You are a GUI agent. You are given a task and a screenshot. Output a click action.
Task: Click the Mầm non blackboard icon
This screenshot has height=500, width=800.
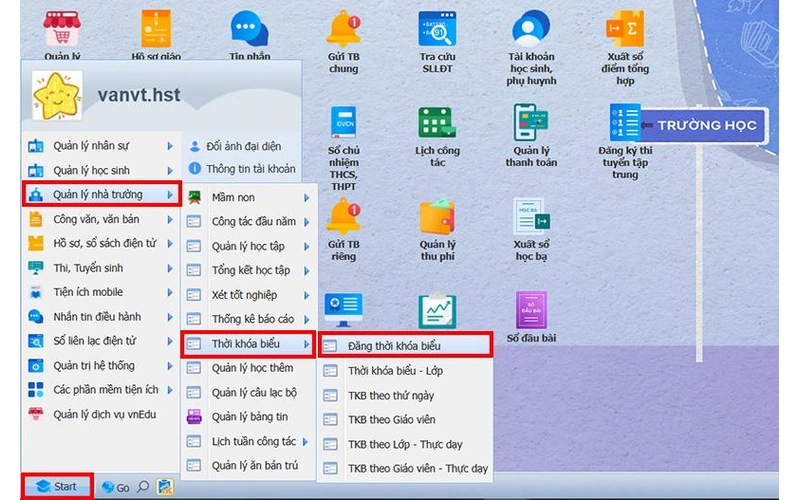[x=194, y=197]
